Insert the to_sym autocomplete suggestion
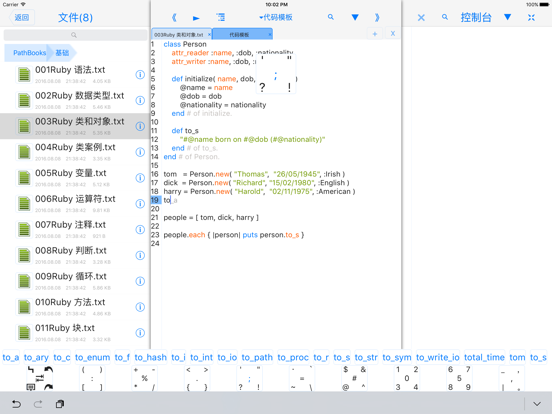The height and width of the screenshot is (414, 552). click(397, 357)
